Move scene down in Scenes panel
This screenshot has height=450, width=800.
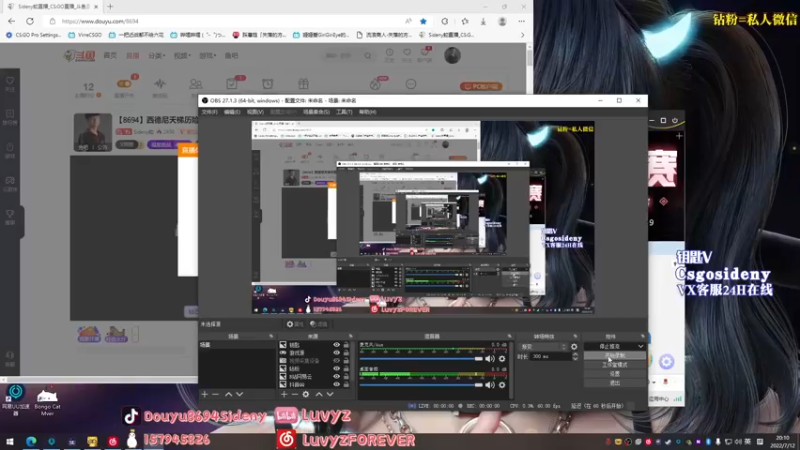(x=240, y=394)
